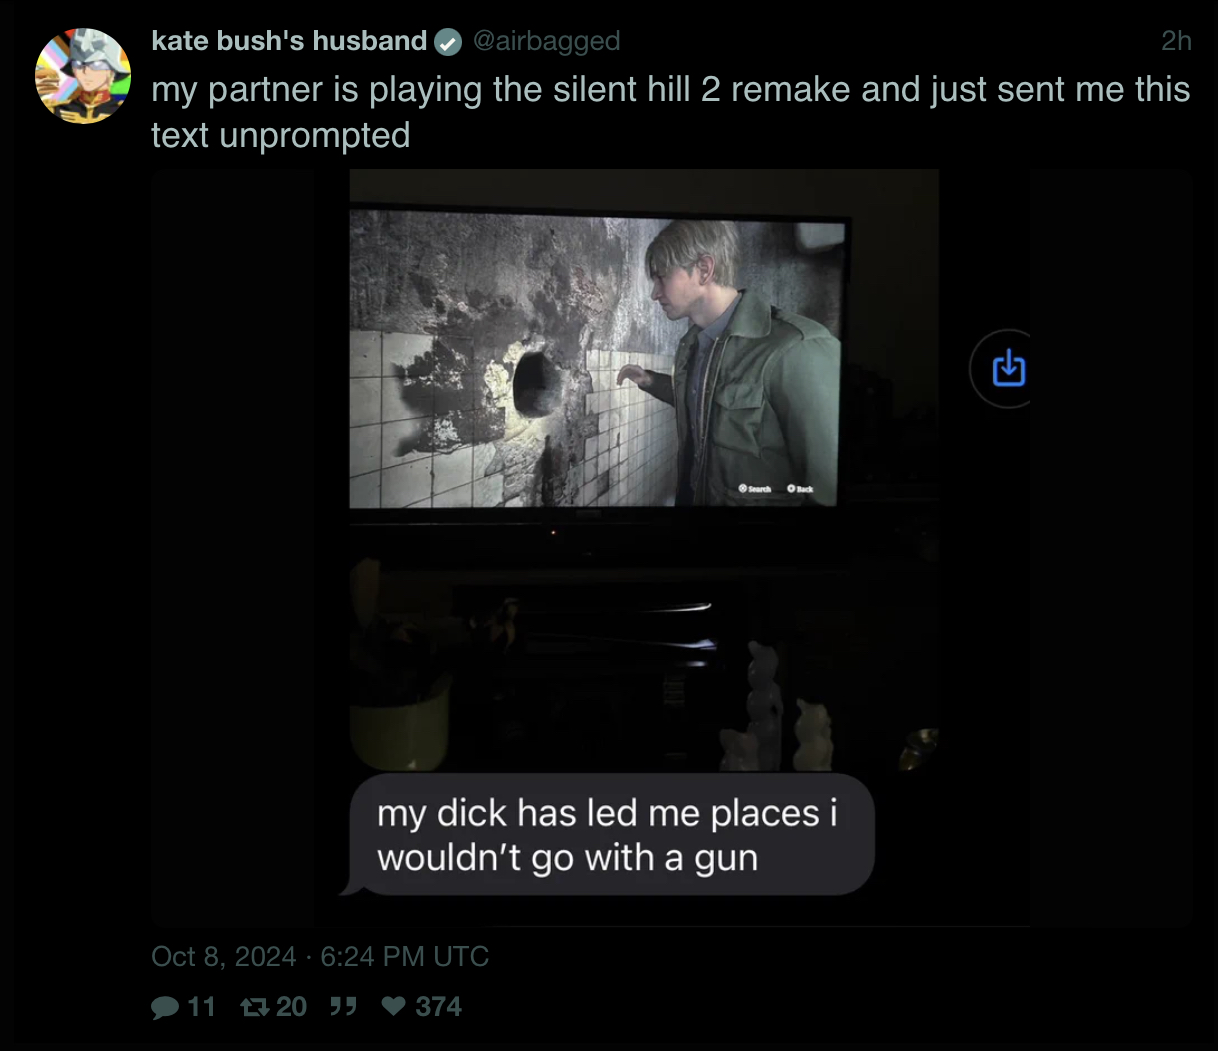Image resolution: width=1218 pixels, height=1051 pixels.
Task: Open the profile avatar of kate bush's husband
Action: click(x=83, y=76)
